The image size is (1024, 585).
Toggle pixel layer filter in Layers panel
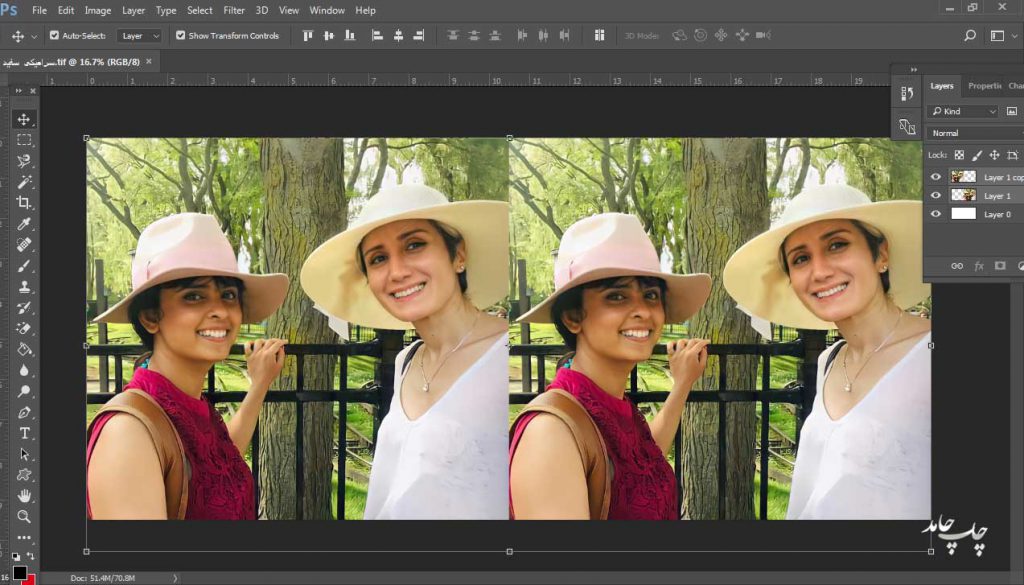tap(1012, 111)
